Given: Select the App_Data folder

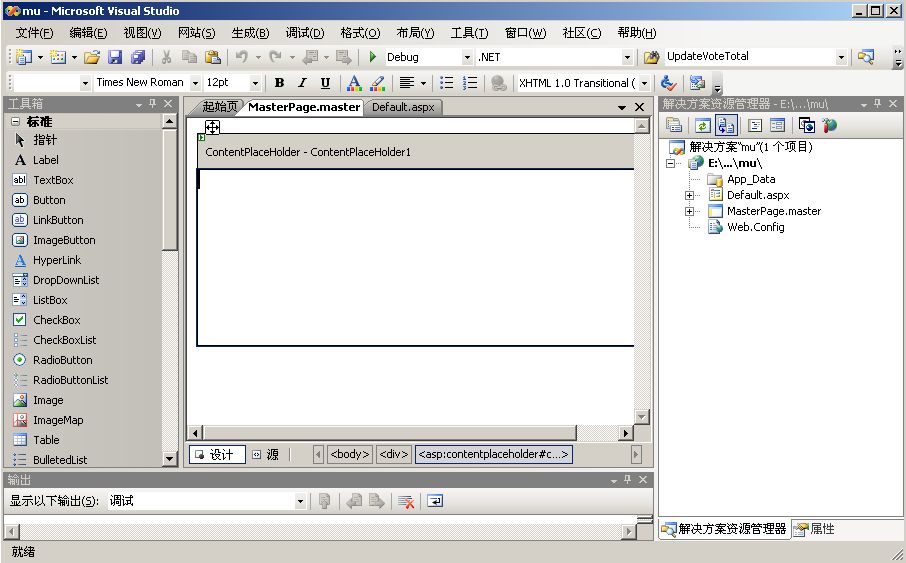Looking at the screenshot, I should click(x=751, y=179).
